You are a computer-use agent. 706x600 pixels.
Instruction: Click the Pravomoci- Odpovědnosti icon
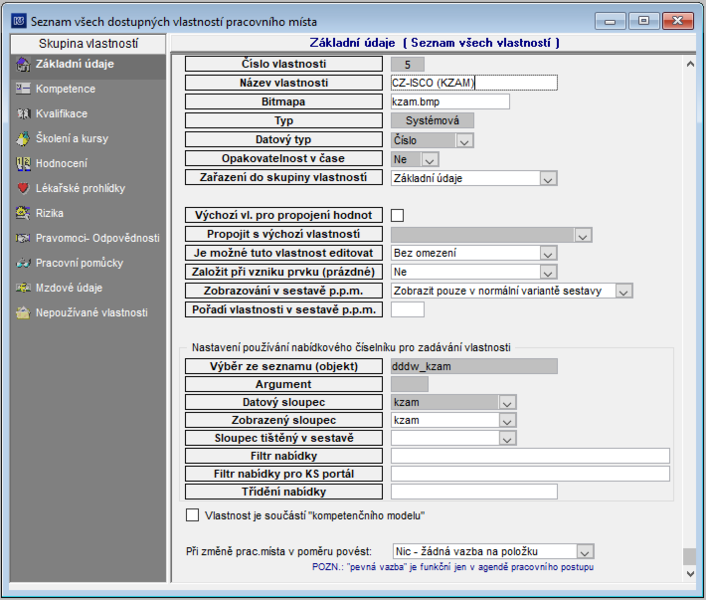[x=23, y=238]
